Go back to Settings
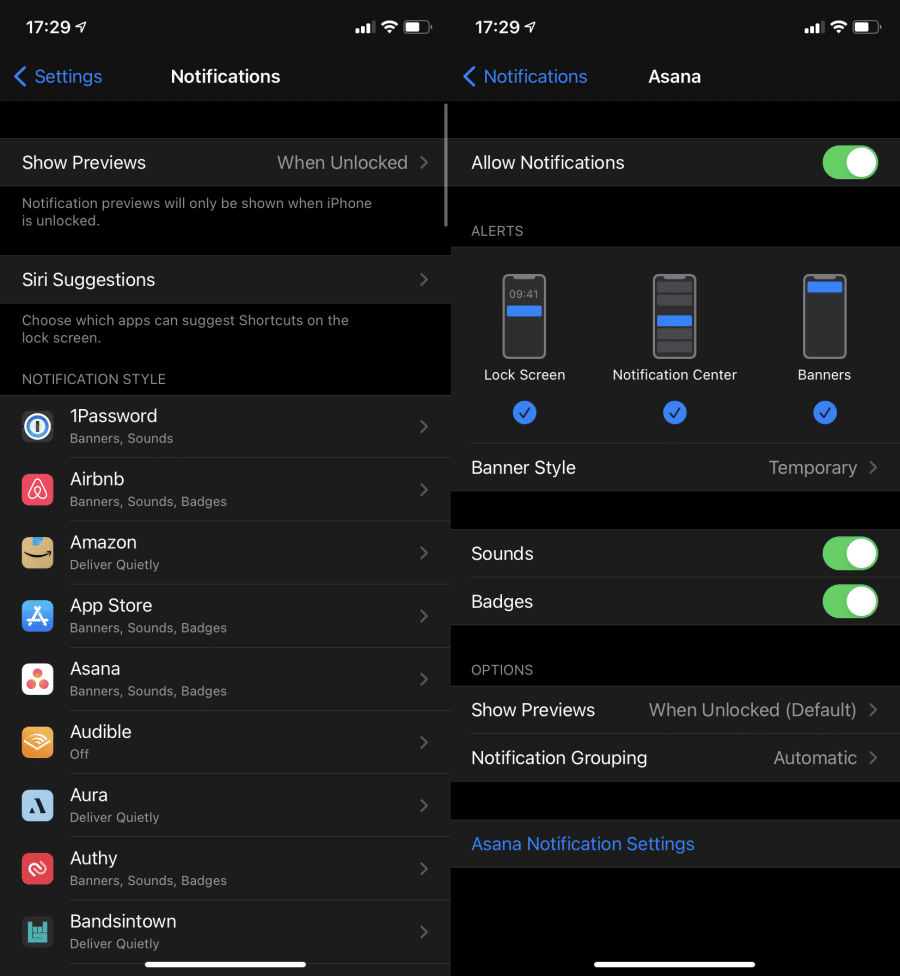The height and width of the screenshot is (976, 900). 58,77
